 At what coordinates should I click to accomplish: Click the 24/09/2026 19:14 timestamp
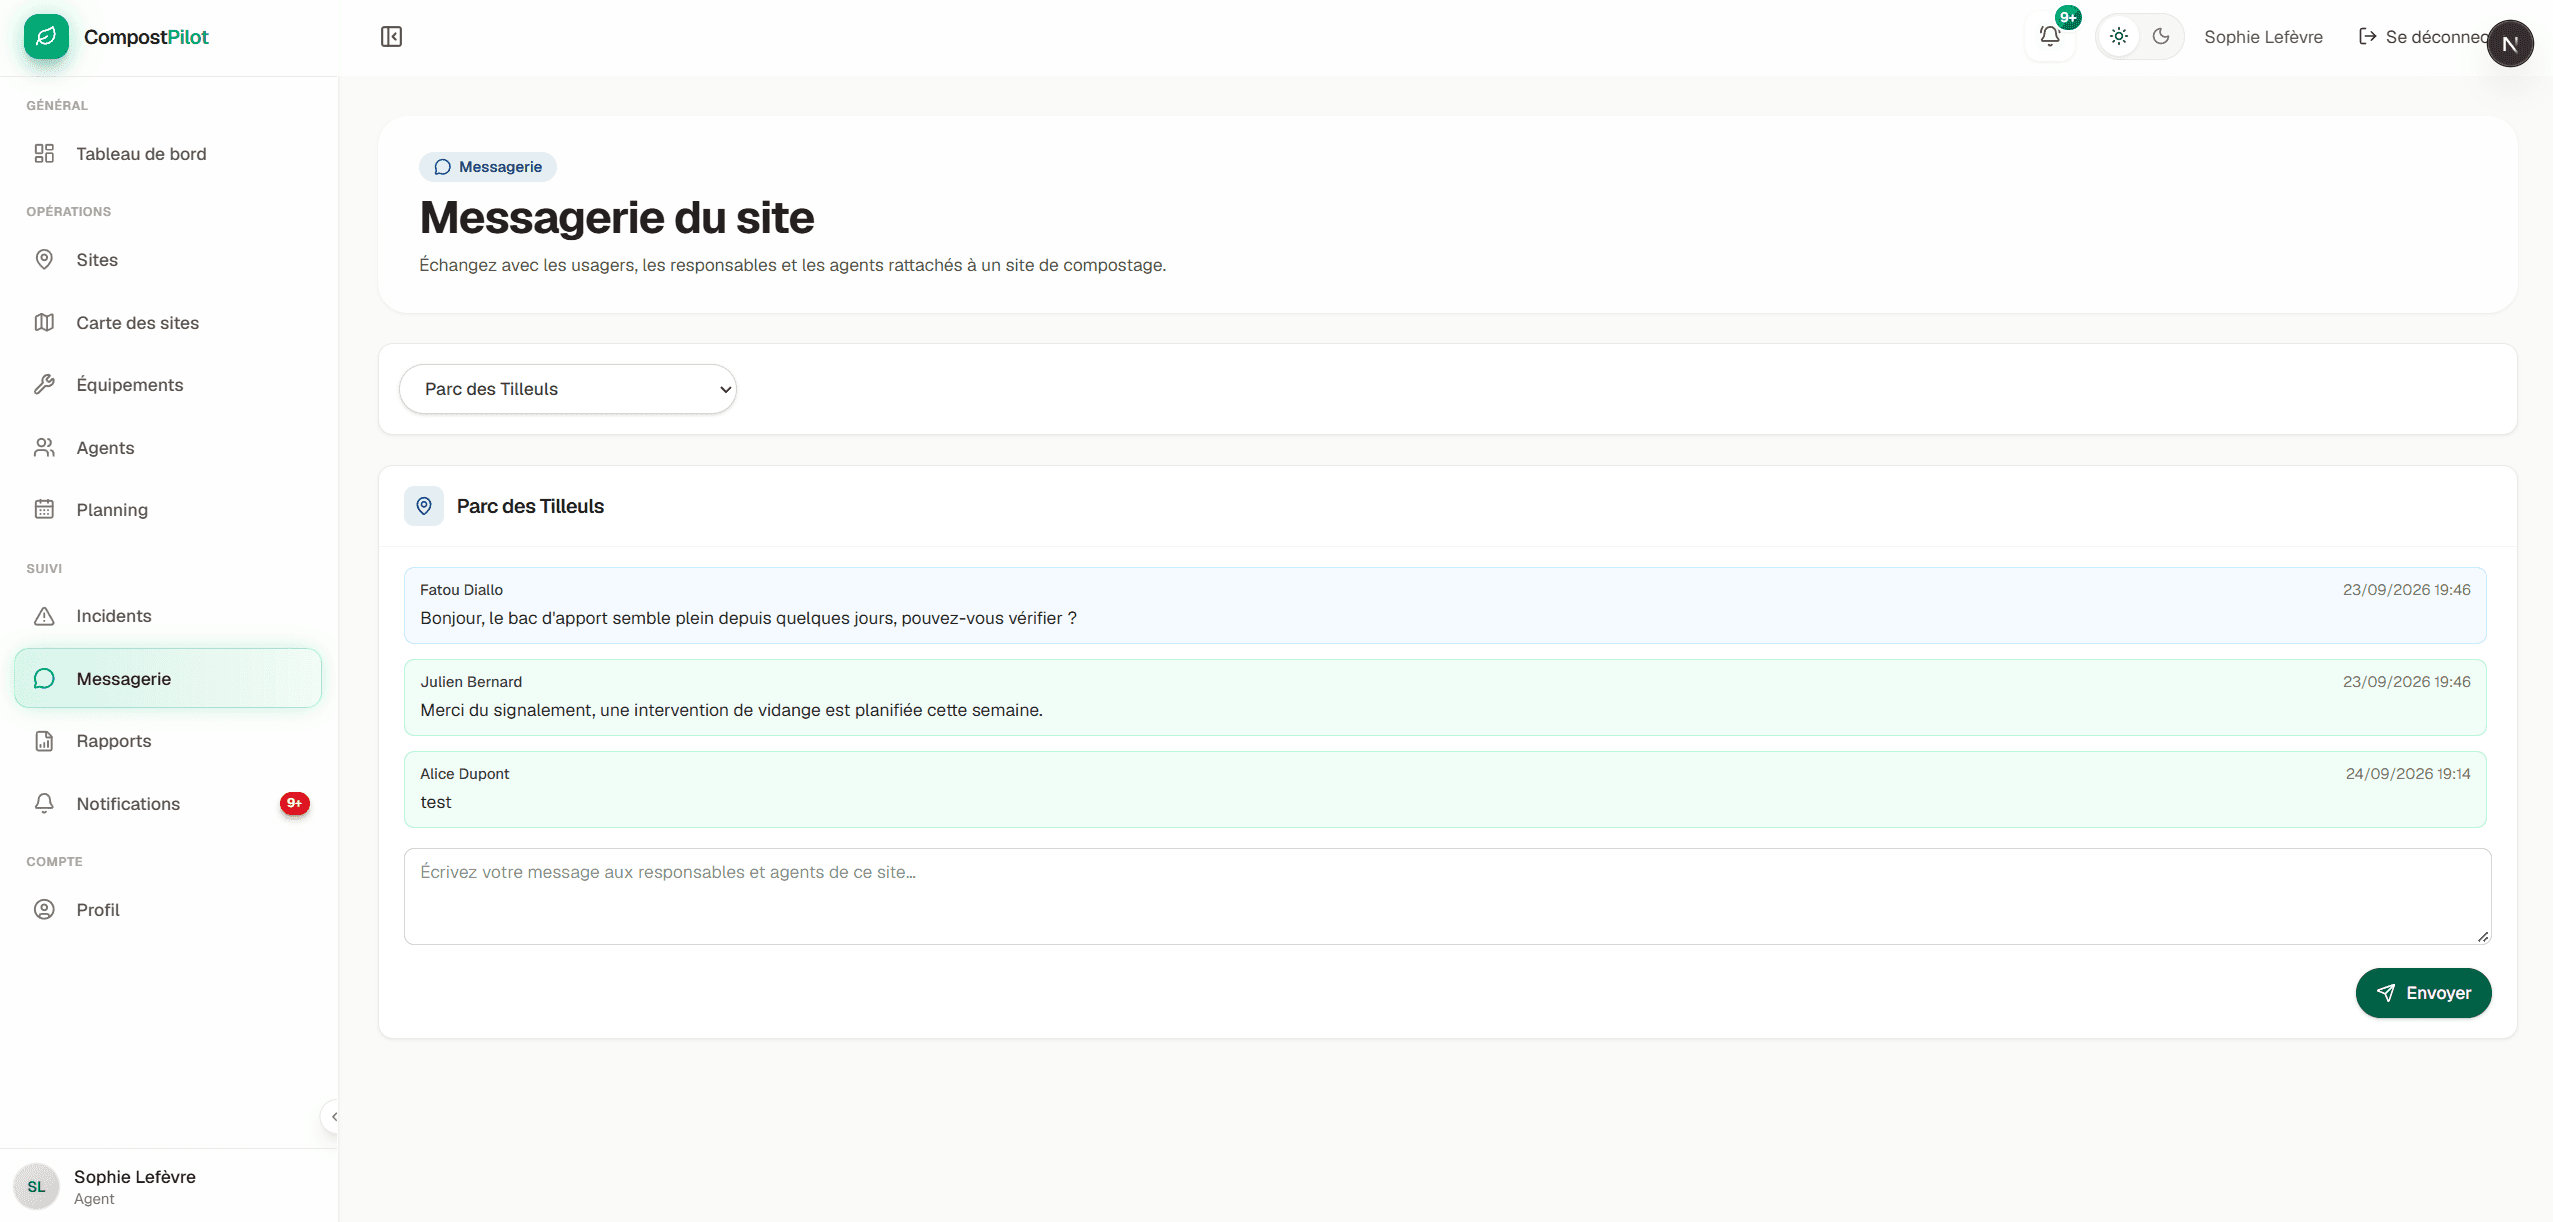pos(2408,774)
